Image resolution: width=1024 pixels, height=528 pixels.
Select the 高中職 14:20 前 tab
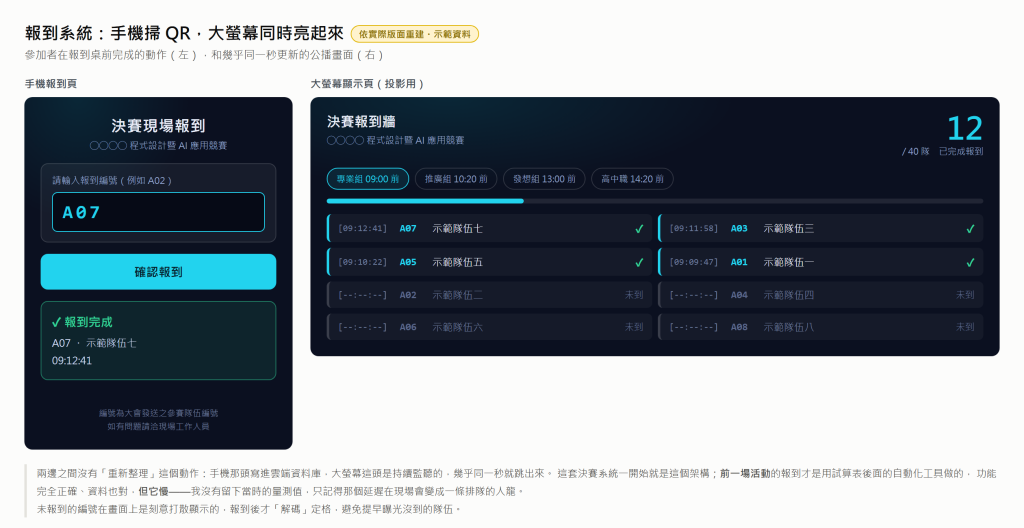click(x=632, y=178)
